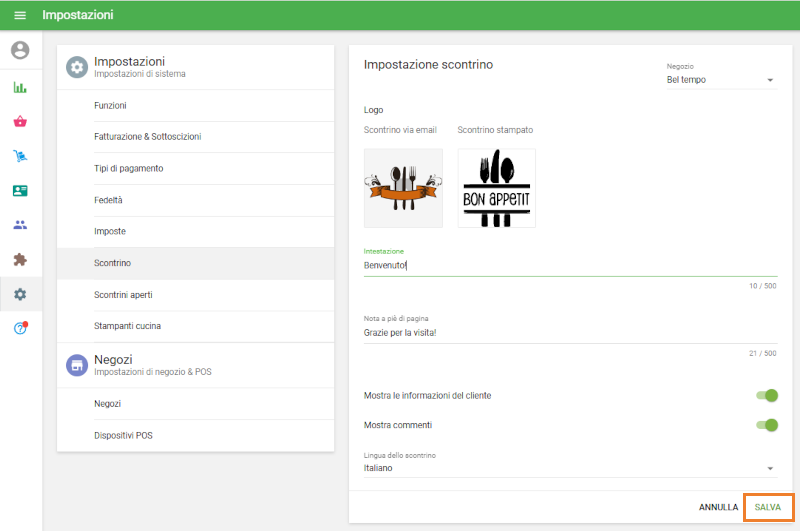Click the Nota a piè di pagina field
Image resolution: width=800 pixels, height=531 pixels.
[569, 332]
